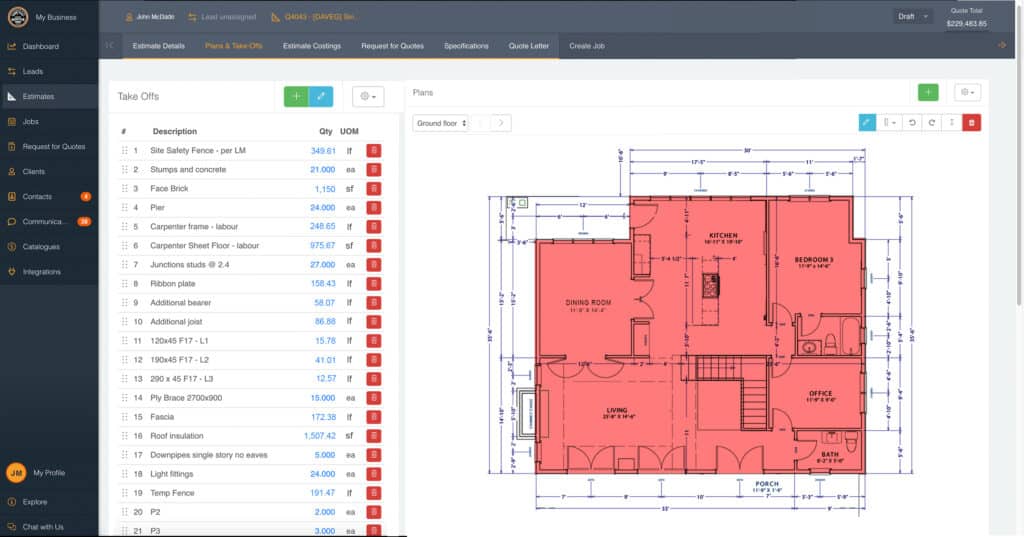1024x537 pixels.
Task: Select the Temp Fence row
Action: 251,493
